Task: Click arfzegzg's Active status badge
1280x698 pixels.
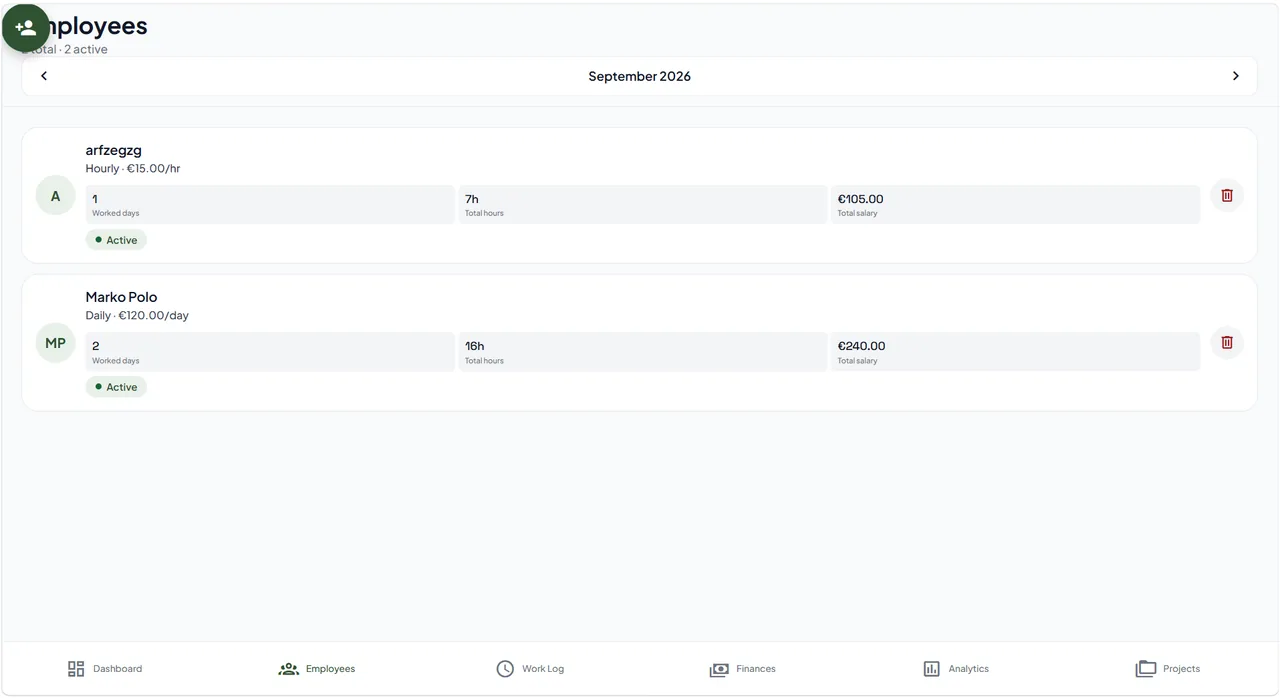Action: click(x=116, y=240)
